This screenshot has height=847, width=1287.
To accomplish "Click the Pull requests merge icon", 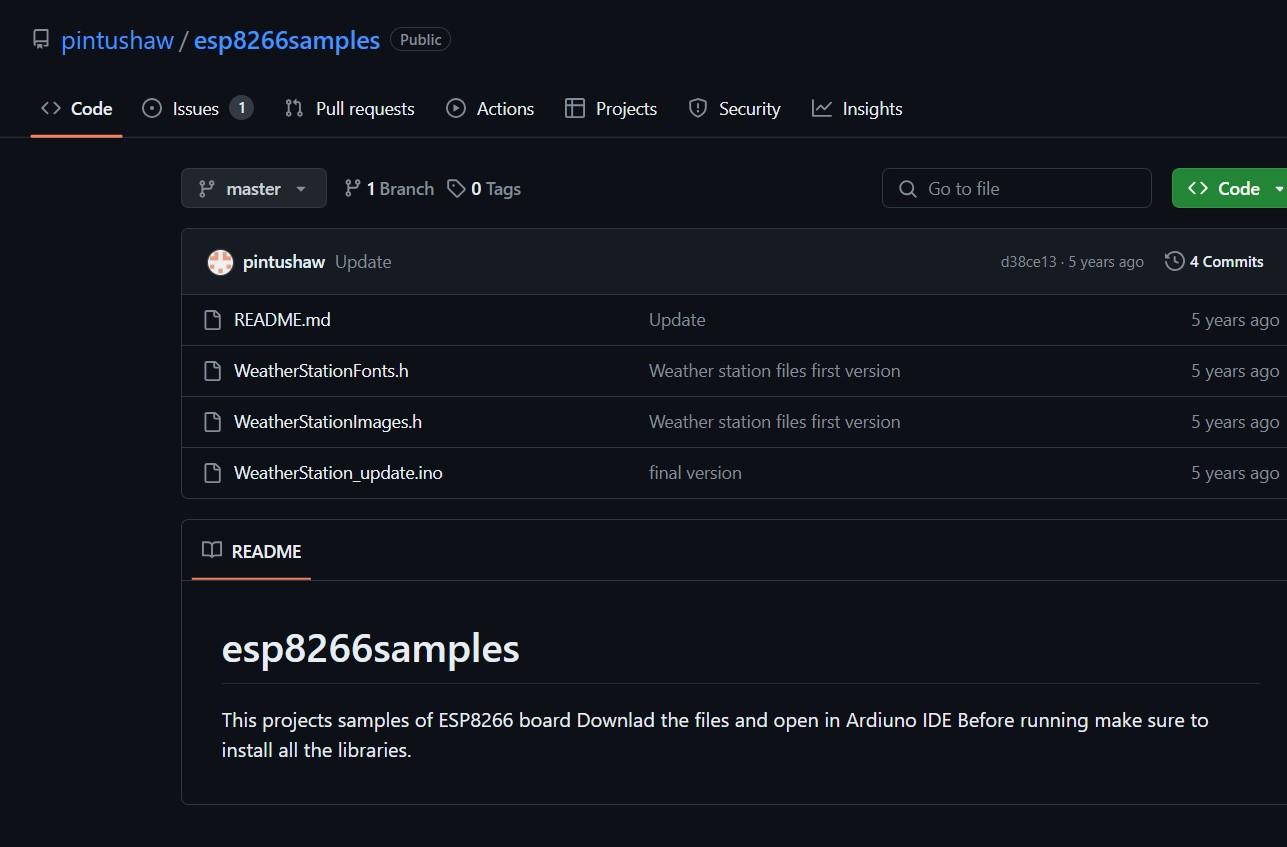I will coord(294,108).
